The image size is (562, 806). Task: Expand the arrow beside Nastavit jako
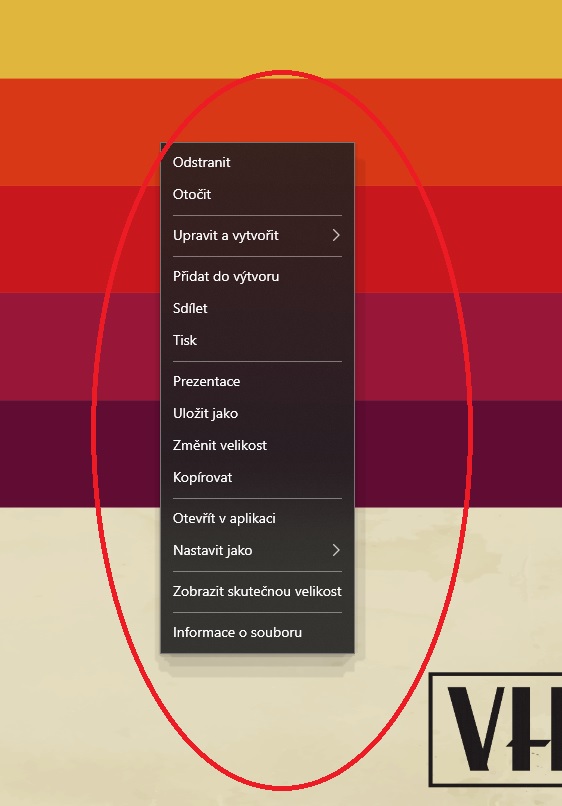[336, 550]
